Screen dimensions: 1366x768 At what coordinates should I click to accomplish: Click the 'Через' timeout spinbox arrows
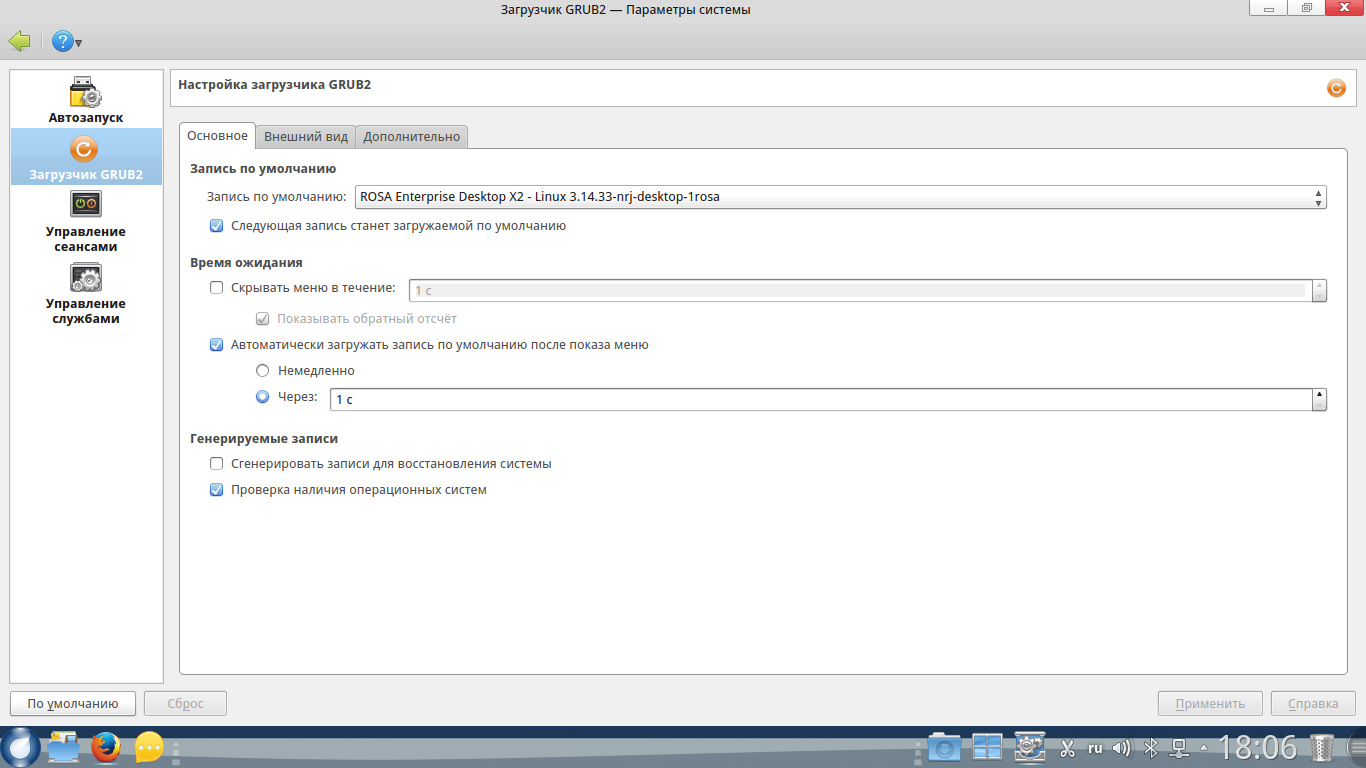coord(1320,399)
